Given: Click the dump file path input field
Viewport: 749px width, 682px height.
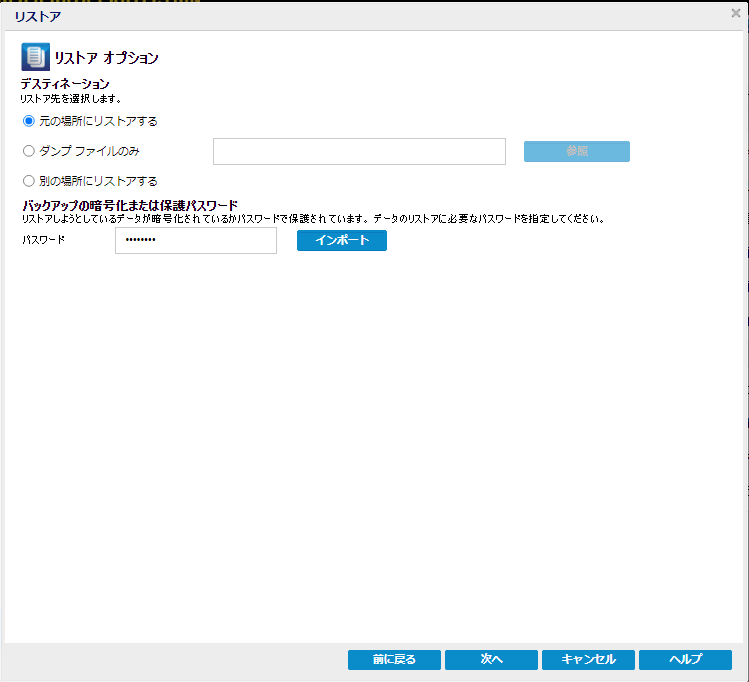Looking at the screenshot, I should tap(359, 151).
